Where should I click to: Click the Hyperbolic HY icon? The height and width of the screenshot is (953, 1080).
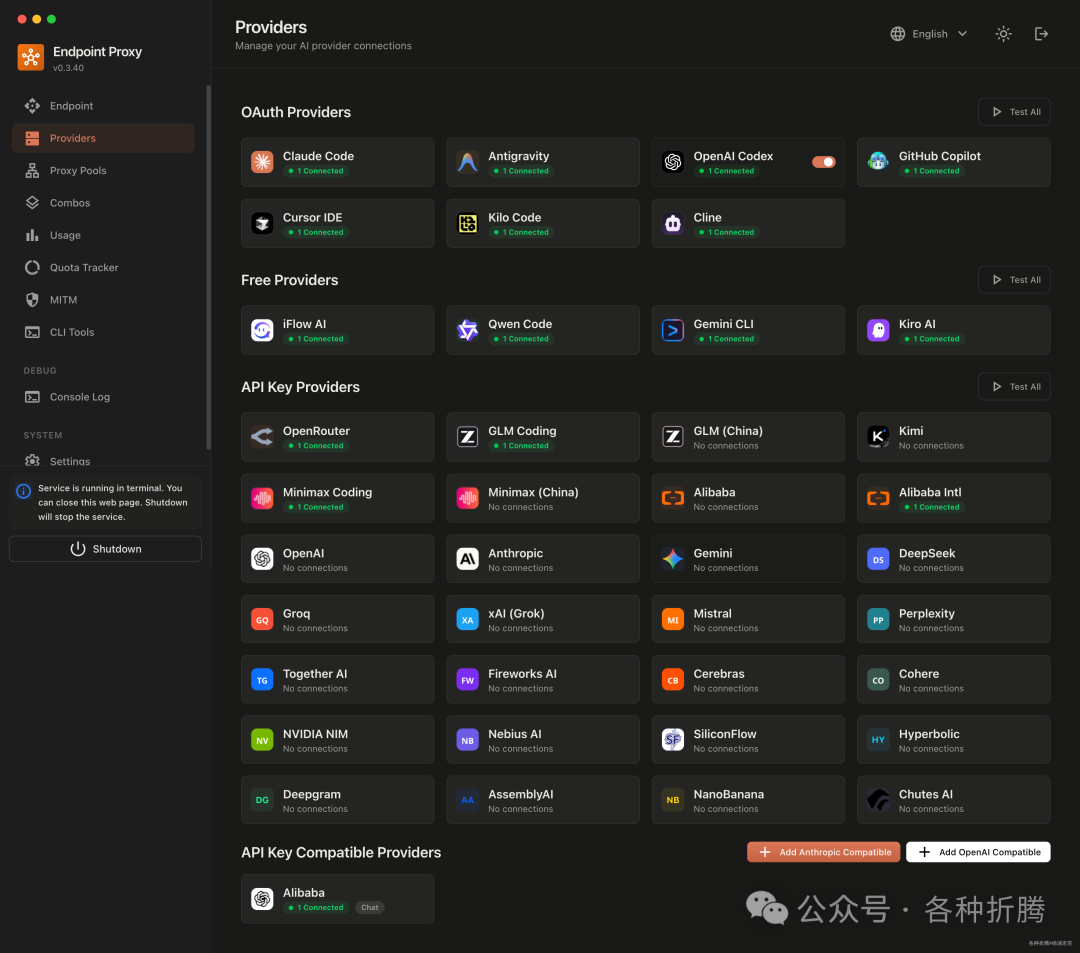coord(878,740)
